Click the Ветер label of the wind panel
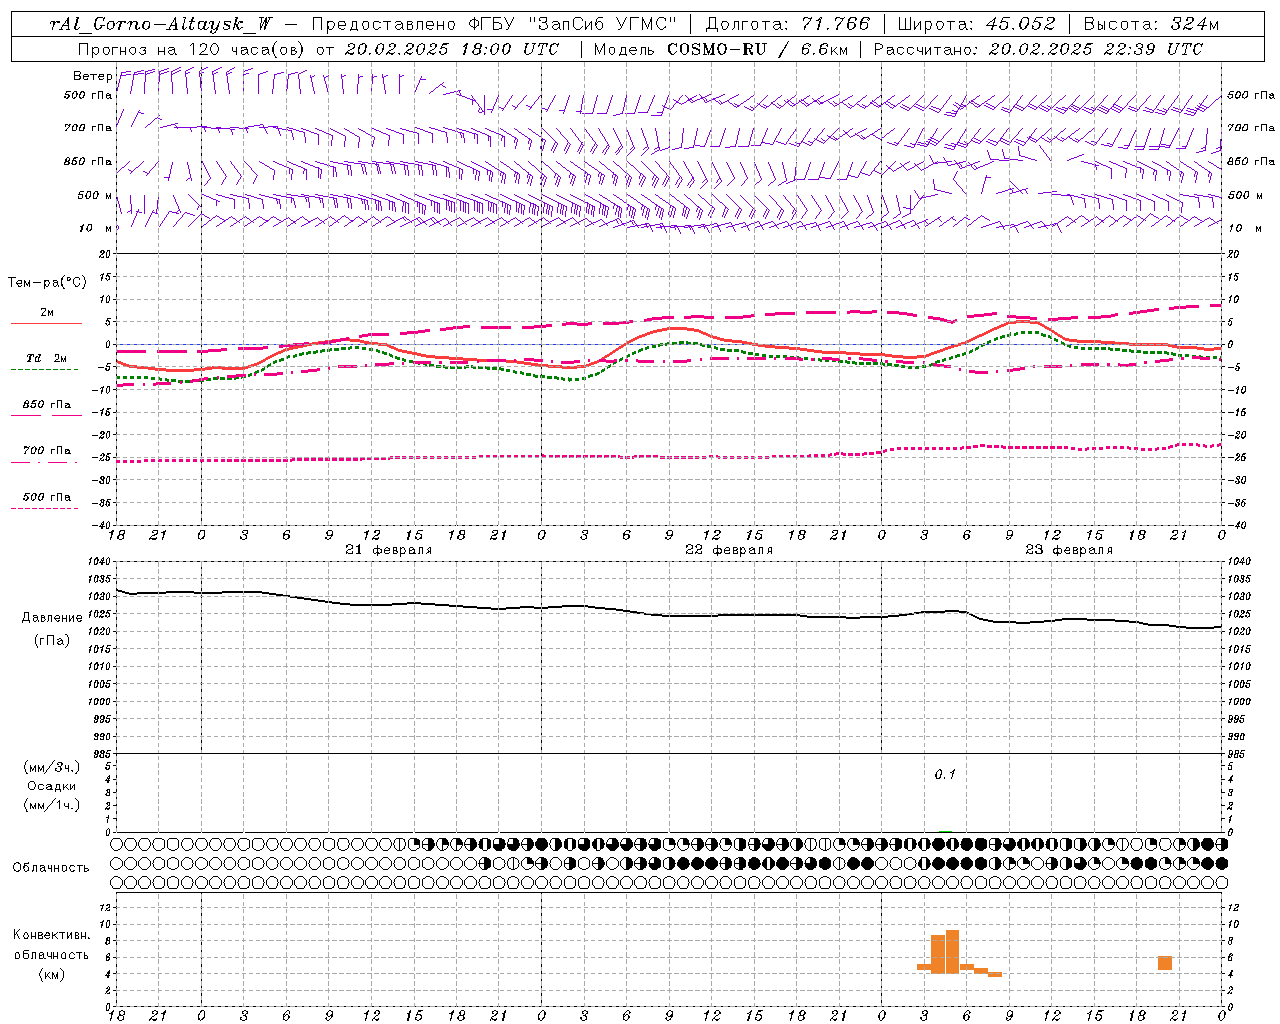Viewport: 1280px width, 1024px height. 92,76
